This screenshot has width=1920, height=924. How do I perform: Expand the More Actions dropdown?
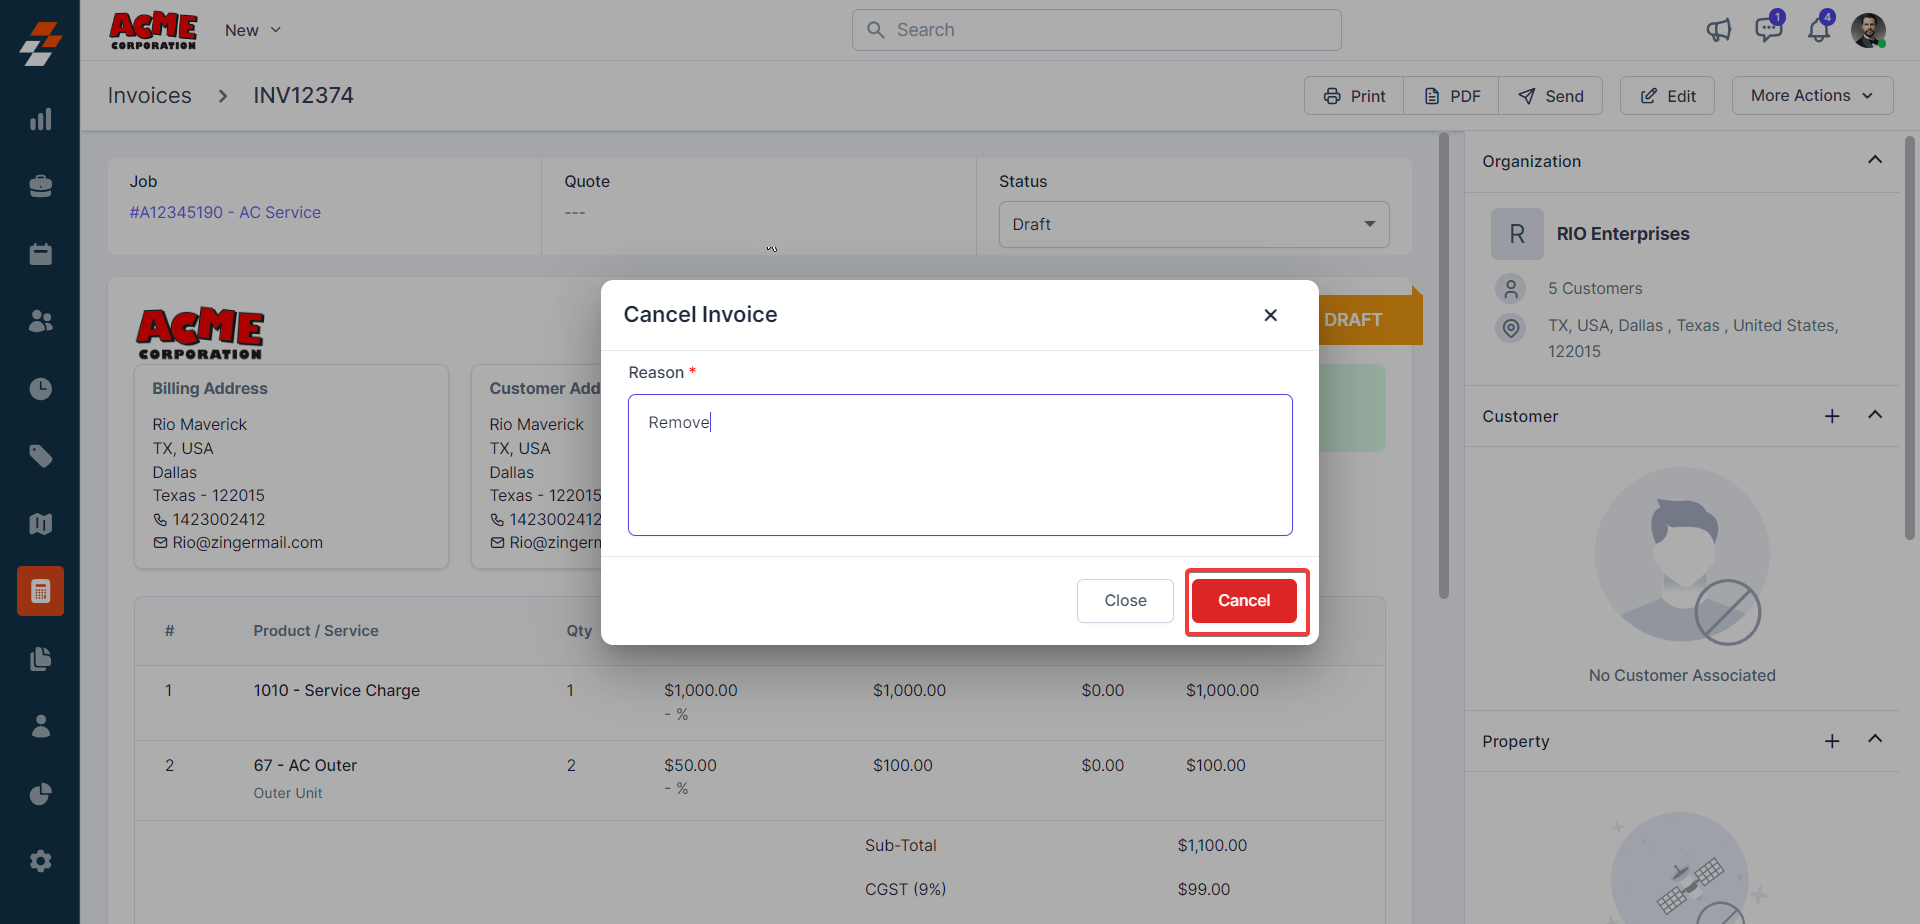point(1812,96)
